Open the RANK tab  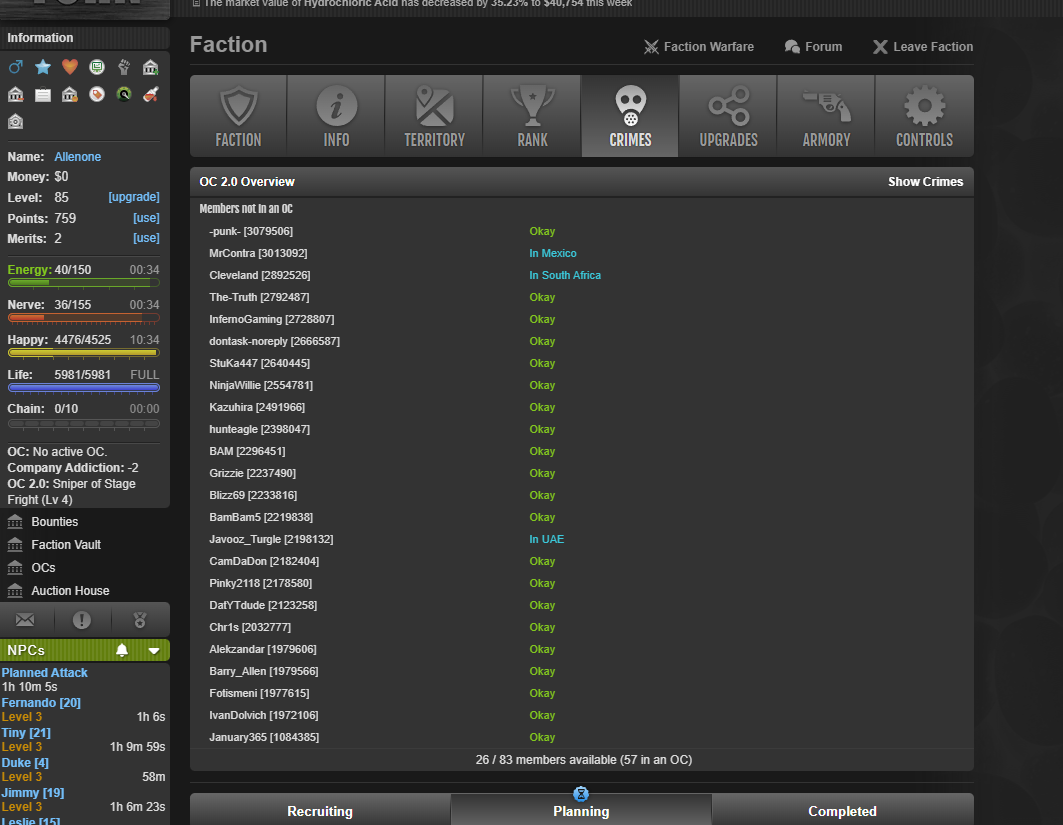pos(532,116)
